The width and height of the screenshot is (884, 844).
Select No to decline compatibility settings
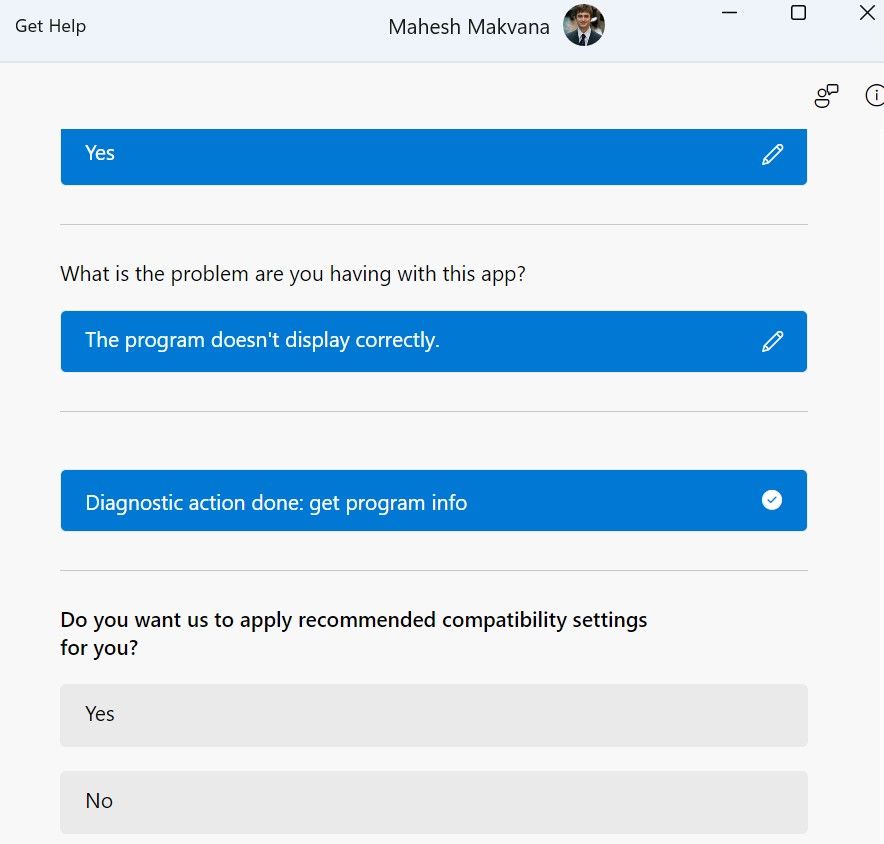pyautogui.click(x=433, y=801)
